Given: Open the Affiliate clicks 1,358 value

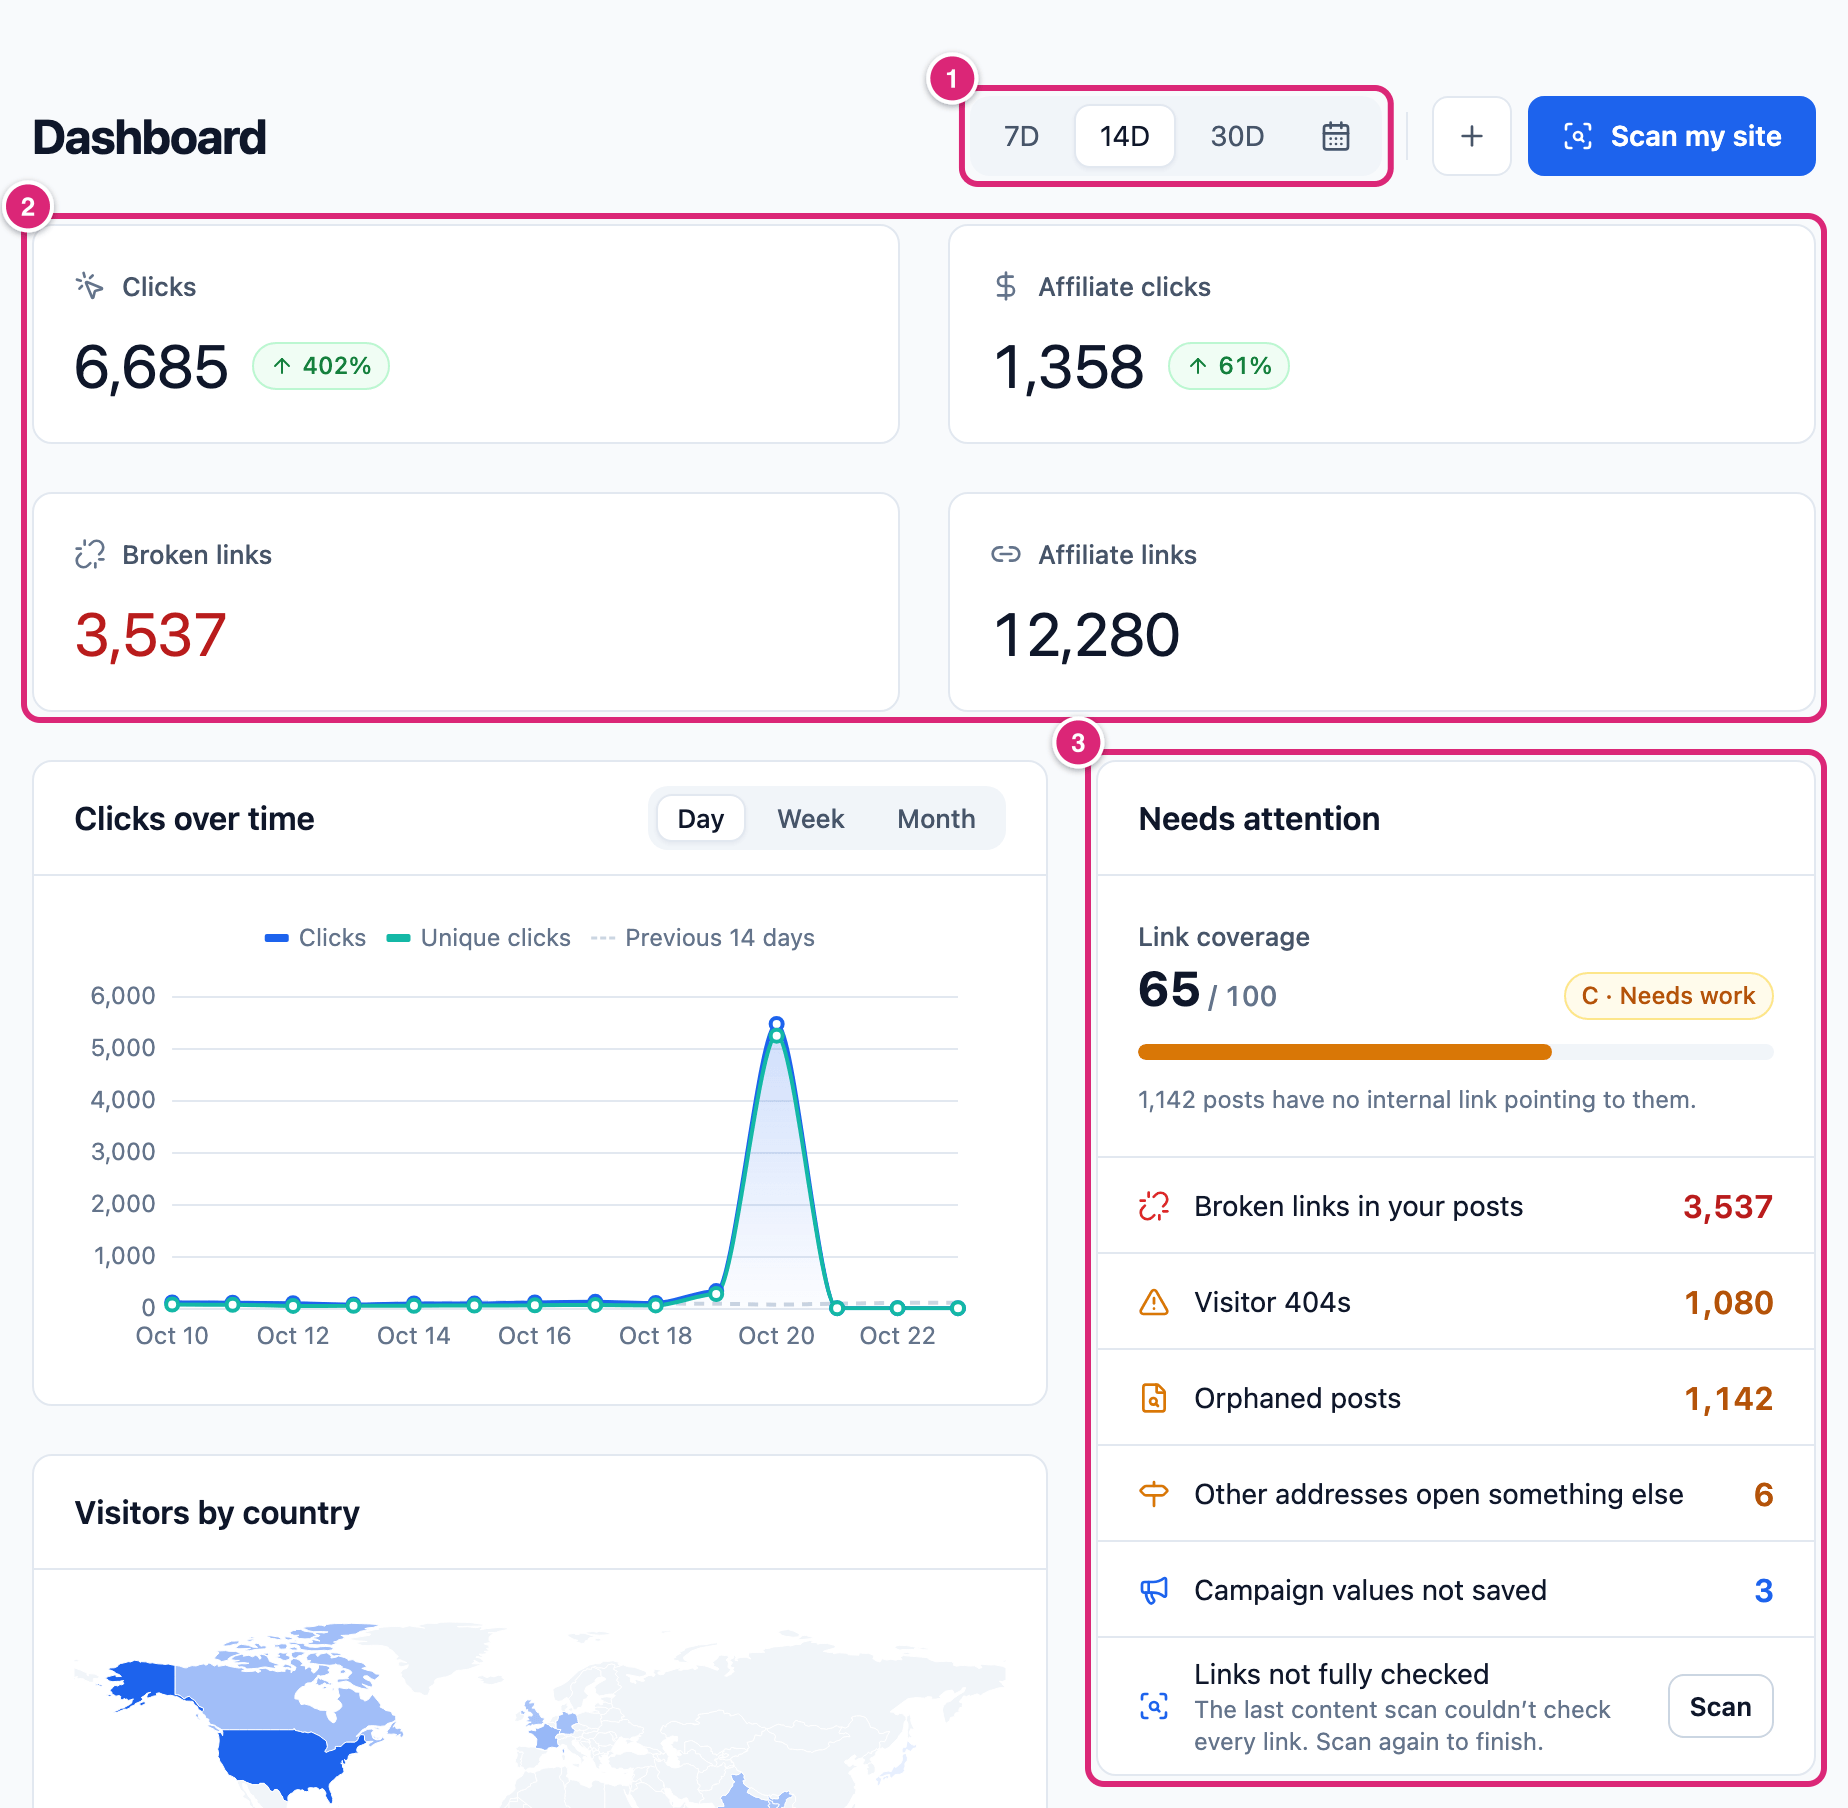Looking at the screenshot, I should coord(1068,367).
